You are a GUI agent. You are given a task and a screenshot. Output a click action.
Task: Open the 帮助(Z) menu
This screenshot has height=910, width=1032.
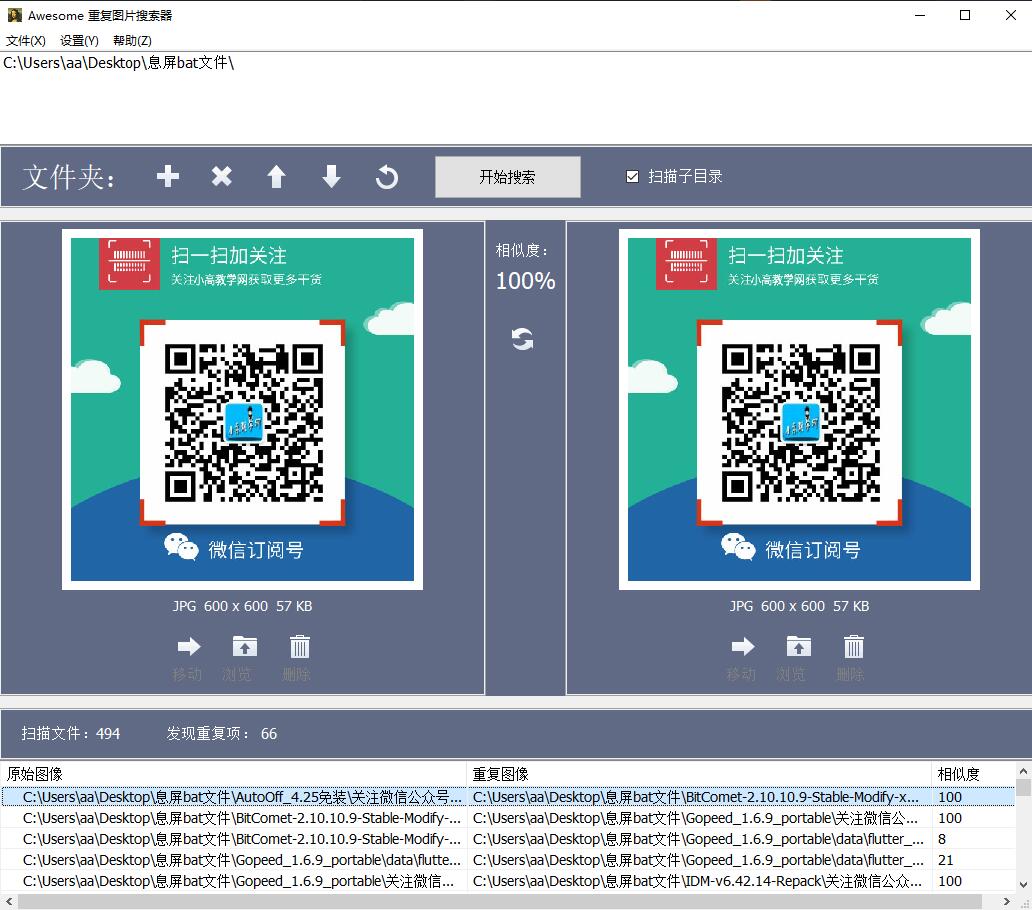pos(132,41)
